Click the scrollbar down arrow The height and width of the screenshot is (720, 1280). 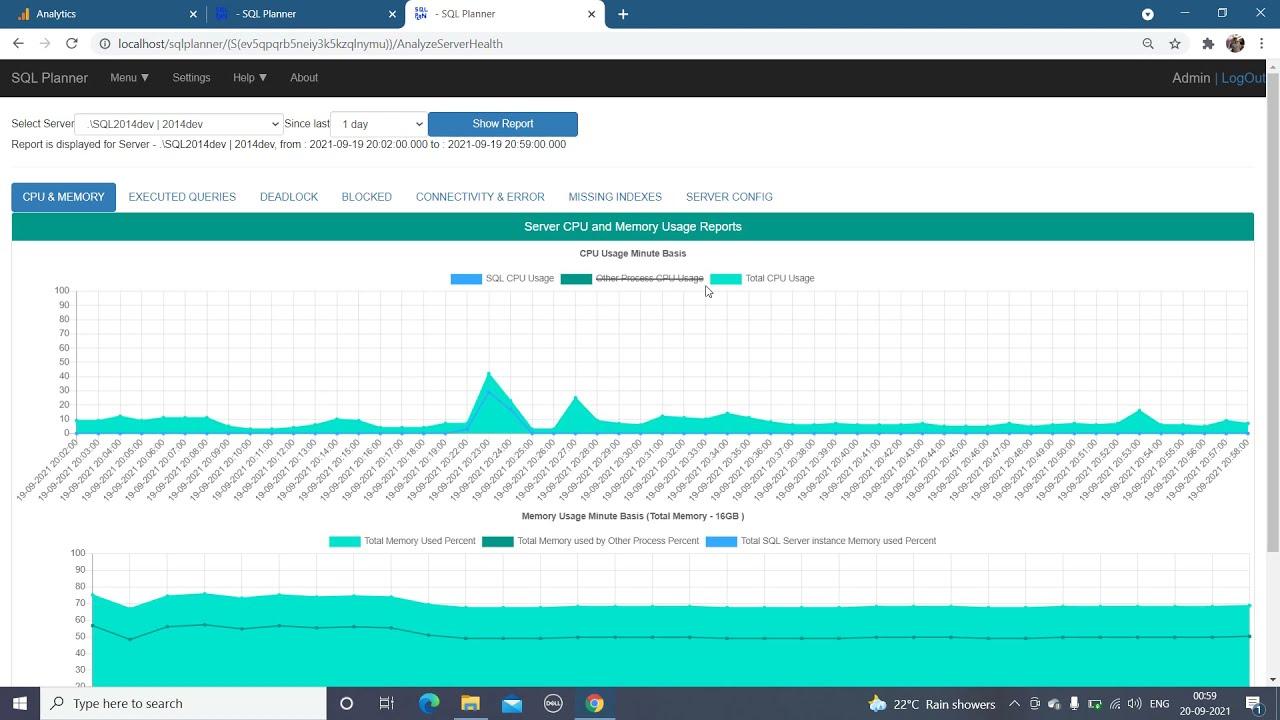point(1272,680)
